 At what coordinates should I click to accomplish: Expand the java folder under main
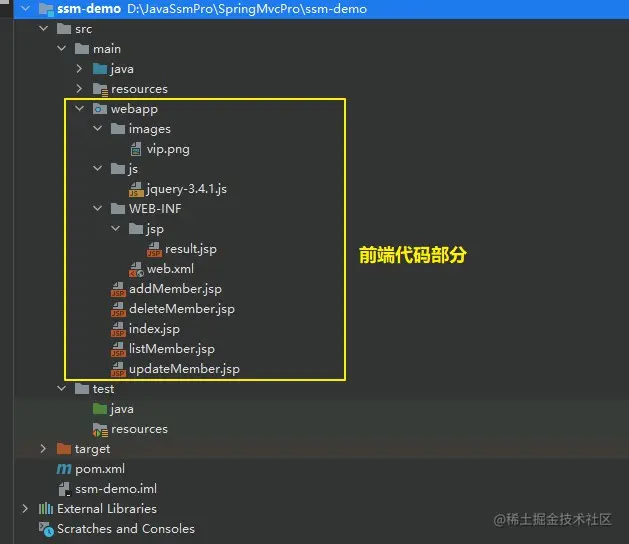pos(79,69)
